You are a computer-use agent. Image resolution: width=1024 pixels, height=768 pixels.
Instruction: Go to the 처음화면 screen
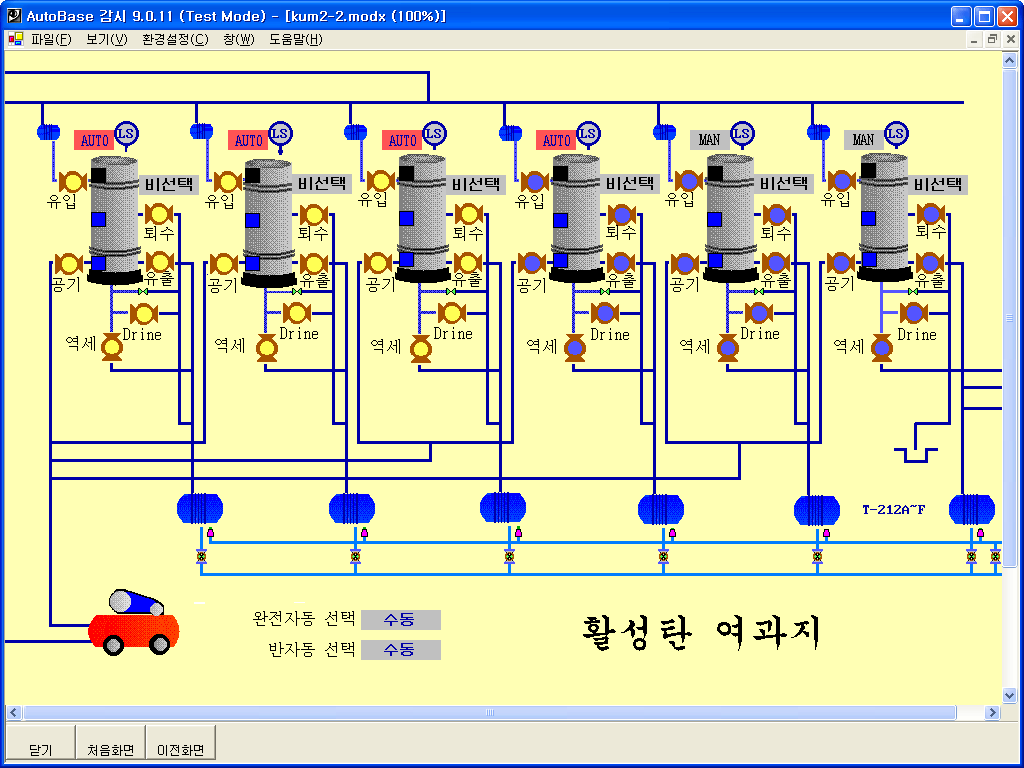[x=110, y=749]
